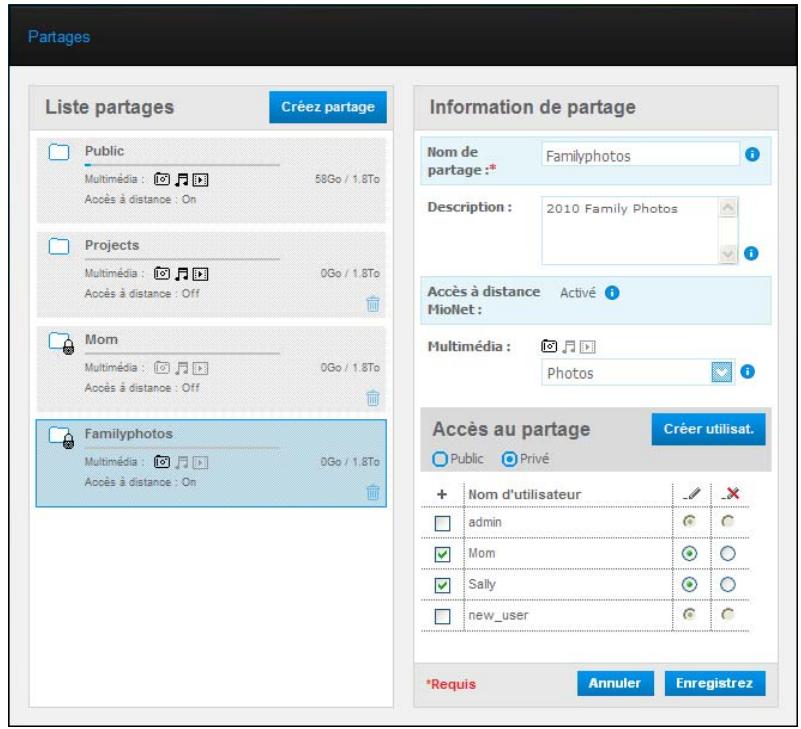Click the Créez partage button
Image resolution: width=801 pixels, height=729 pixels.
click(328, 107)
